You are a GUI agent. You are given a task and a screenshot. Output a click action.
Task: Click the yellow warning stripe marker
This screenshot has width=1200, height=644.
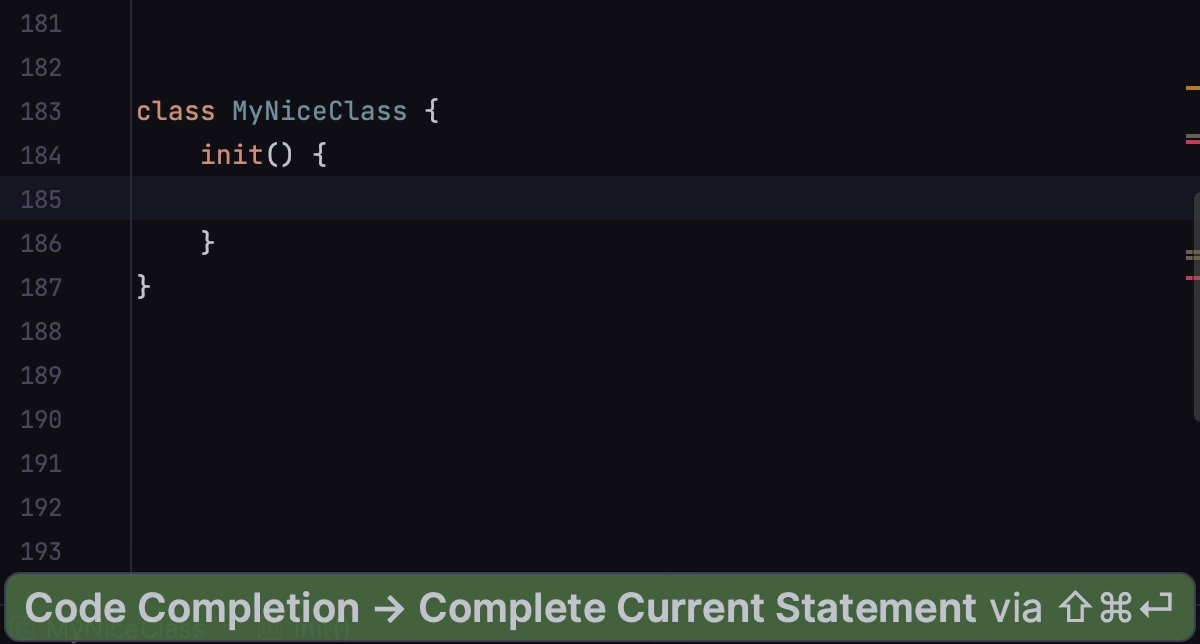pyautogui.click(x=1192, y=88)
